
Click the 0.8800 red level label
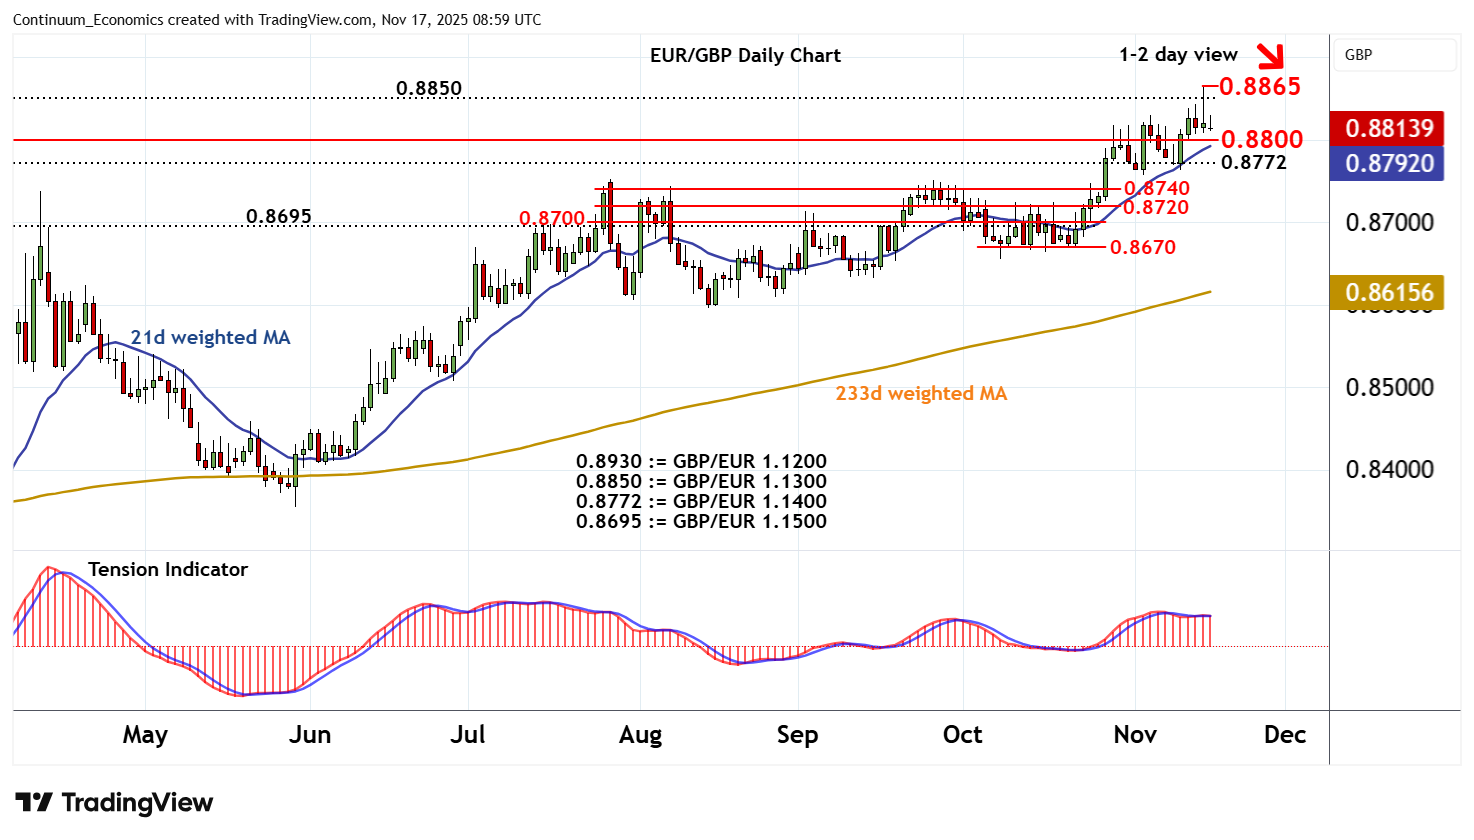[x=1261, y=139]
